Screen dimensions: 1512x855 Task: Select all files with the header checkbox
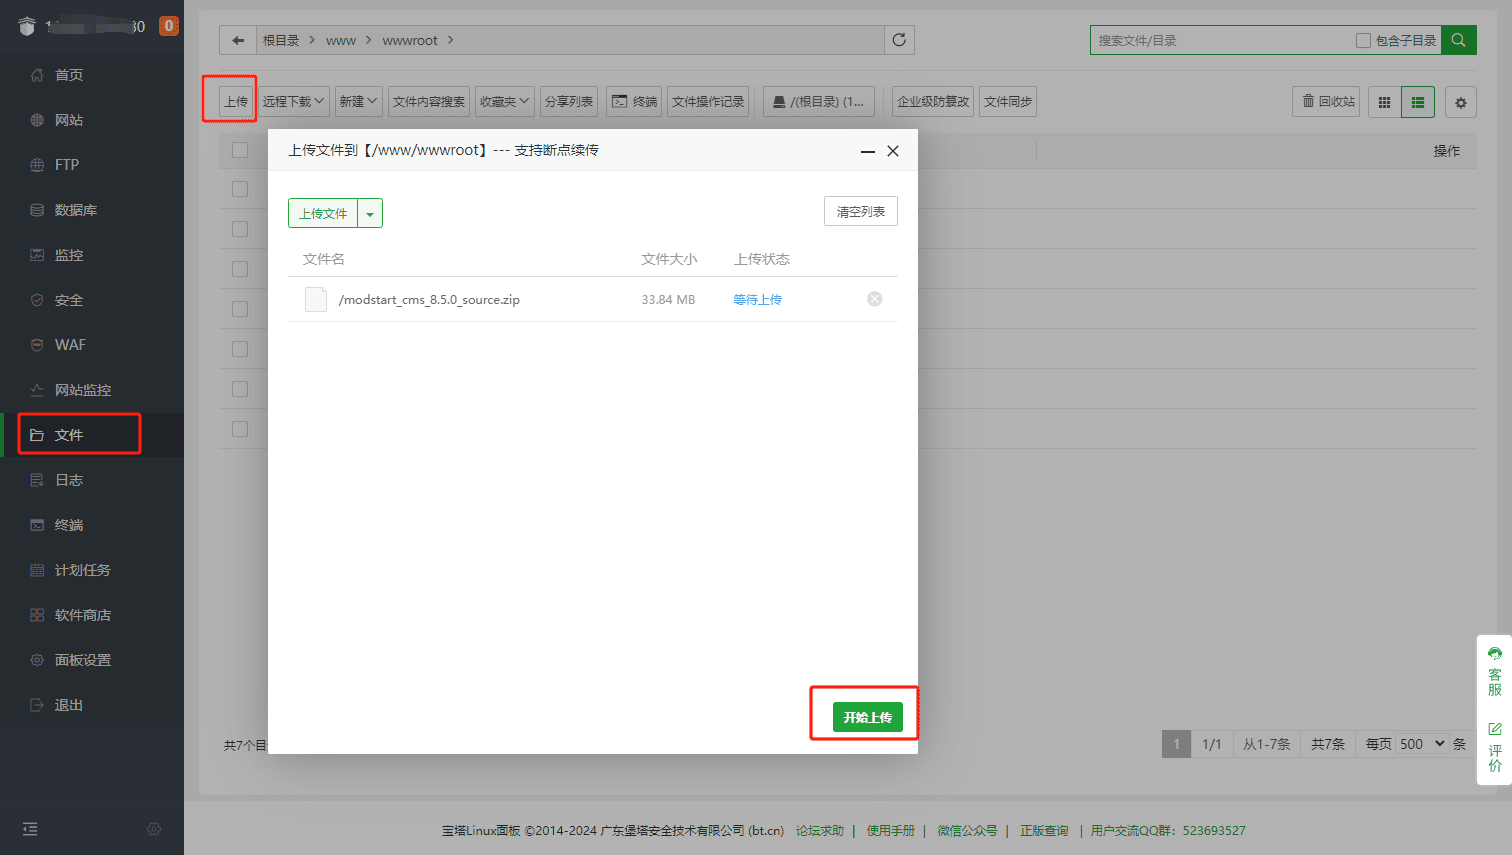point(237,149)
